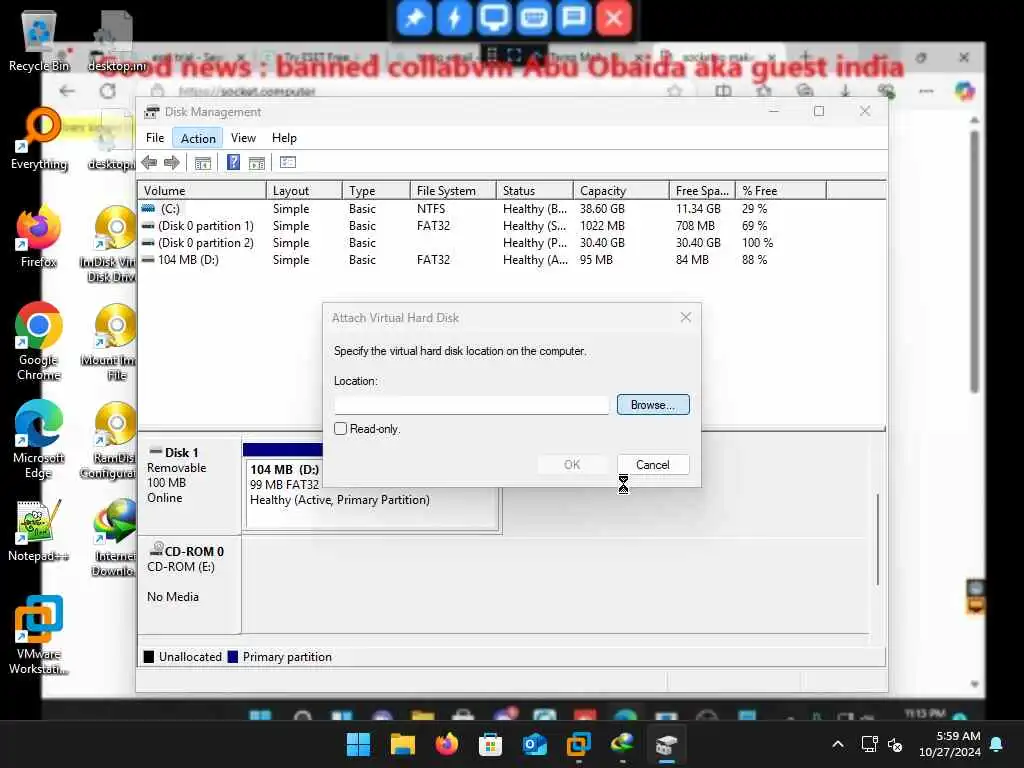The width and height of the screenshot is (1024, 768).
Task: Select the Firefox desktop shortcut
Action: 39,237
